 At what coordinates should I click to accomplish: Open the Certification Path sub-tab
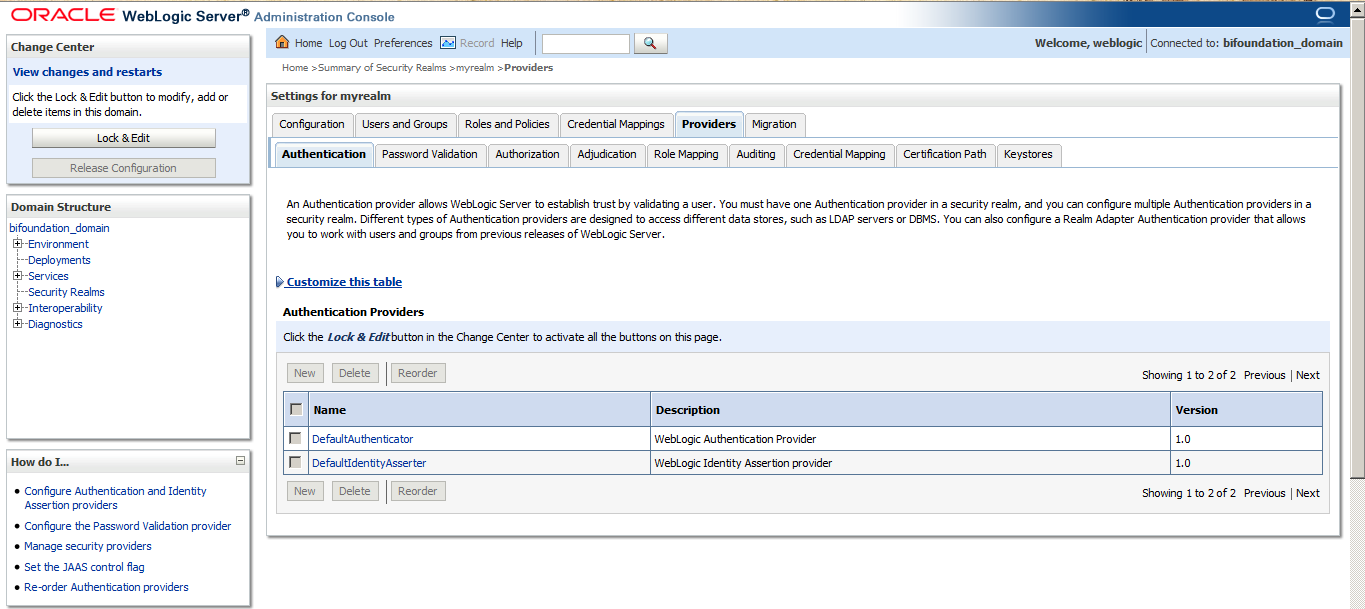[x=945, y=154]
